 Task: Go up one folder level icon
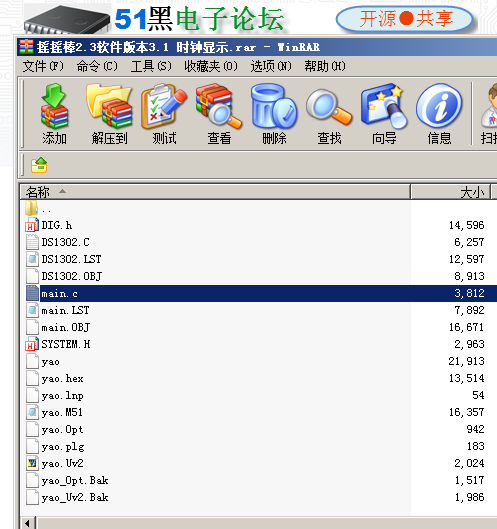click(39, 165)
